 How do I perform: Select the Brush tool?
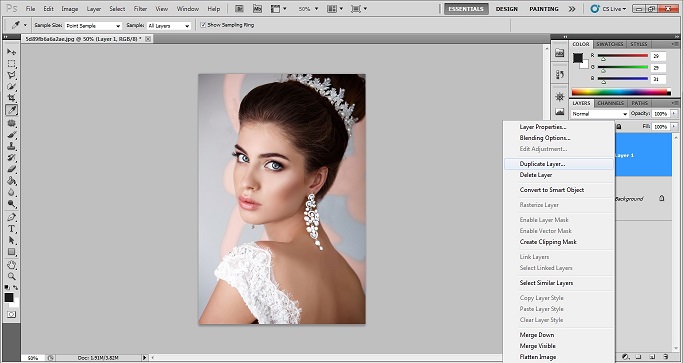tap(11, 135)
